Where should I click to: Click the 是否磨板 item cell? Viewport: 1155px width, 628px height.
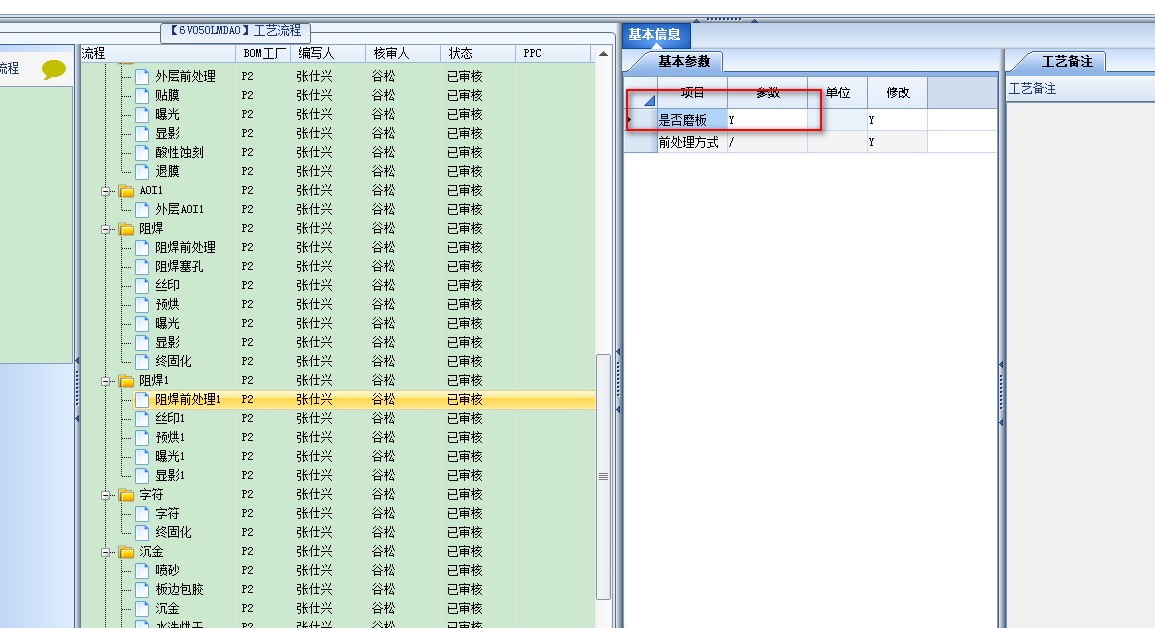(x=692, y=120)
